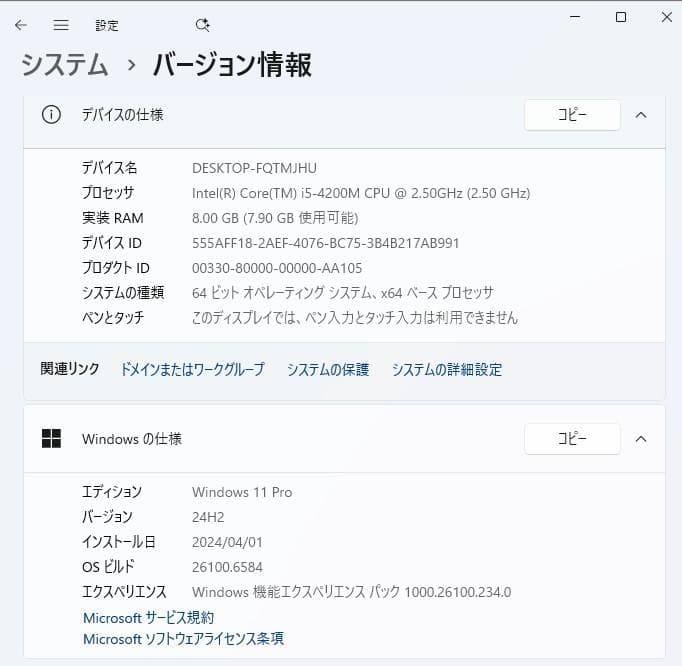
Task: Click the search icon in title bar
Action: tap(202, 25)
